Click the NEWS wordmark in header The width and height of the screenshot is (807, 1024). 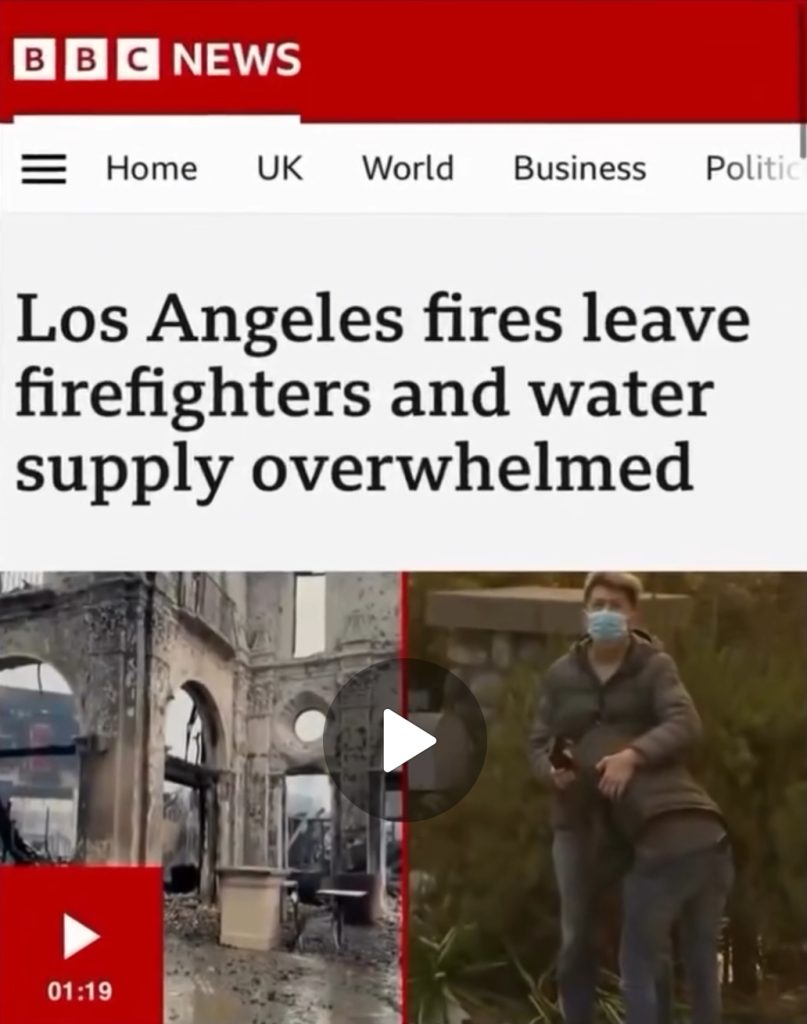236,60
